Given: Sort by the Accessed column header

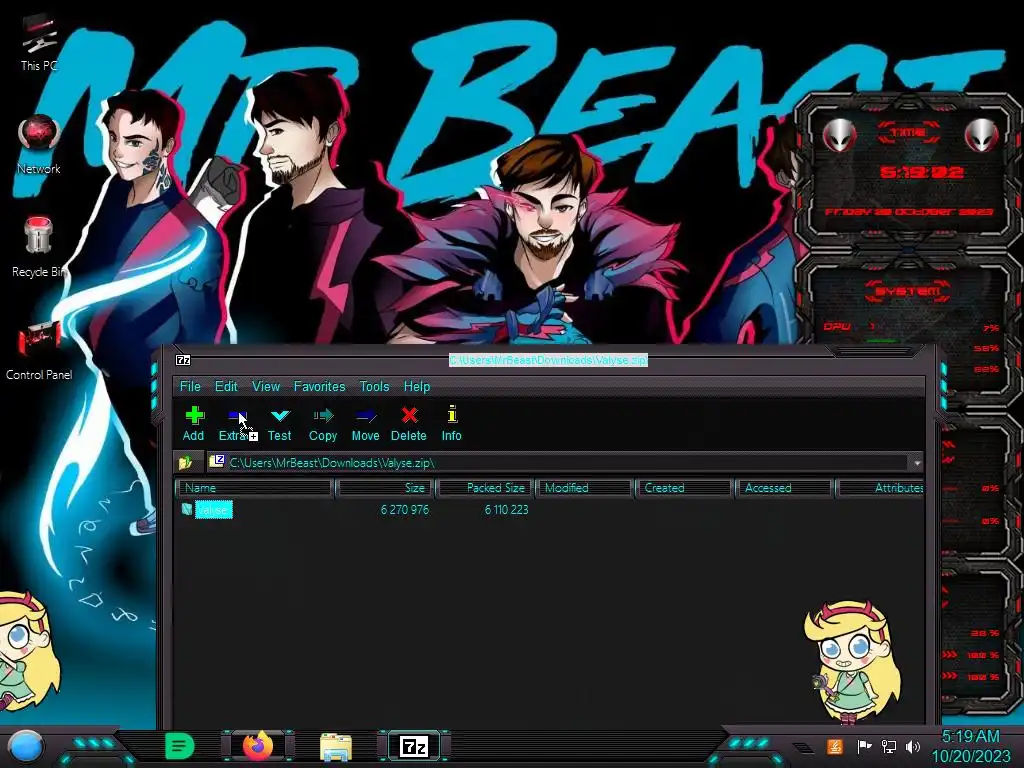Looking at the screenshot, I should (784, 488).
